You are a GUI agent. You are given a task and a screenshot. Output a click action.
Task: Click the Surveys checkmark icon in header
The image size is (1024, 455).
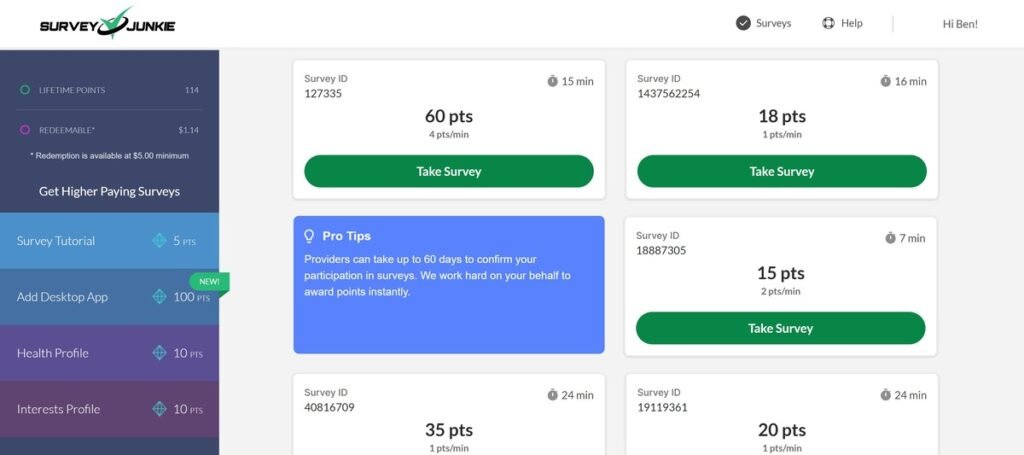pyautogui.click(x=743, y=23)
